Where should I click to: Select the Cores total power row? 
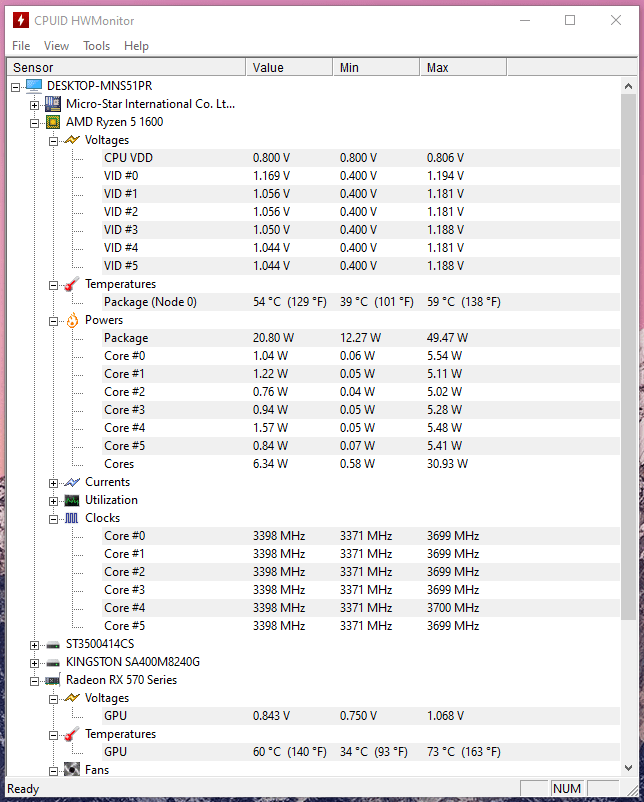[x=361, y=464]
